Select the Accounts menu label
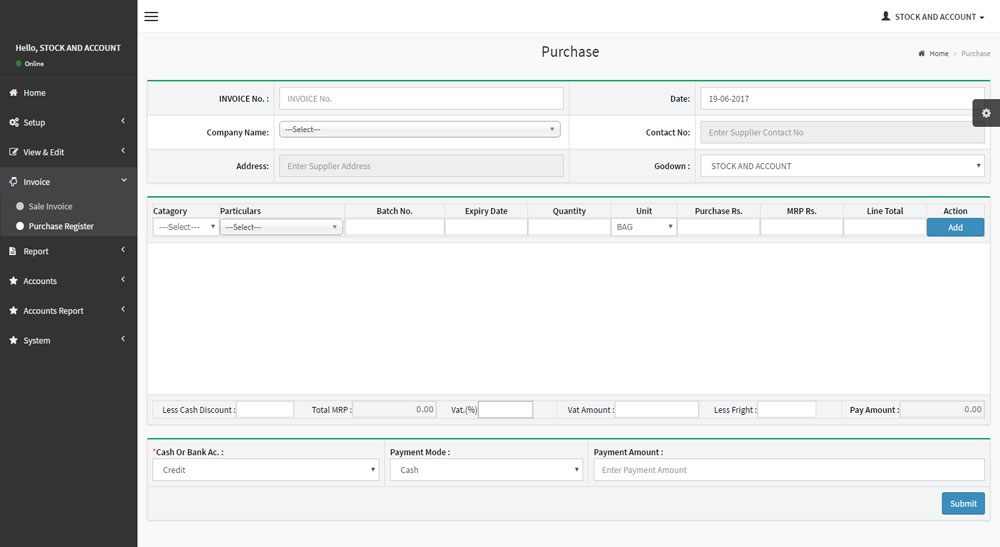Screen dimensions: 1000x547 click(40, 281)
